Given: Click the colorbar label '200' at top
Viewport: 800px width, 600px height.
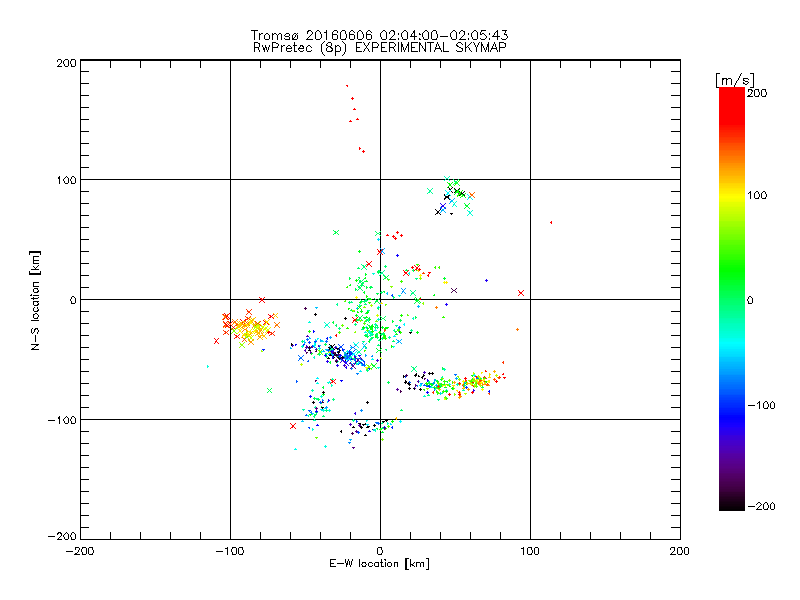Looking at the screenshot, I should [x=757, y=93].
